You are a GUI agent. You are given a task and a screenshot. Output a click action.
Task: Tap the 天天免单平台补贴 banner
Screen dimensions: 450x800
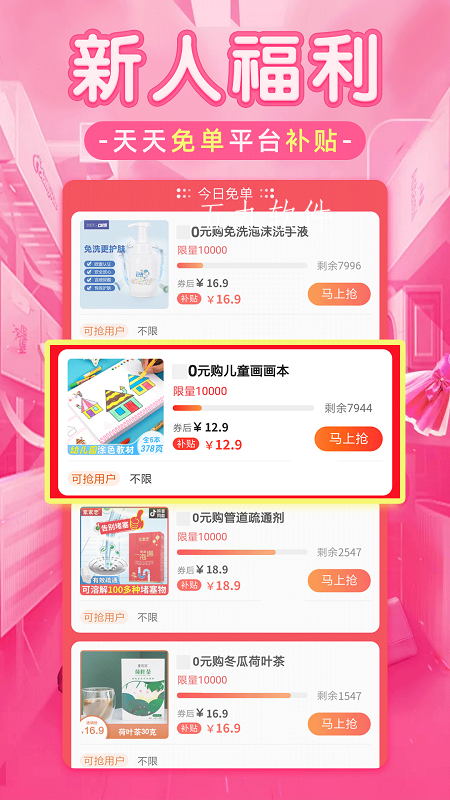click(225, 141)
